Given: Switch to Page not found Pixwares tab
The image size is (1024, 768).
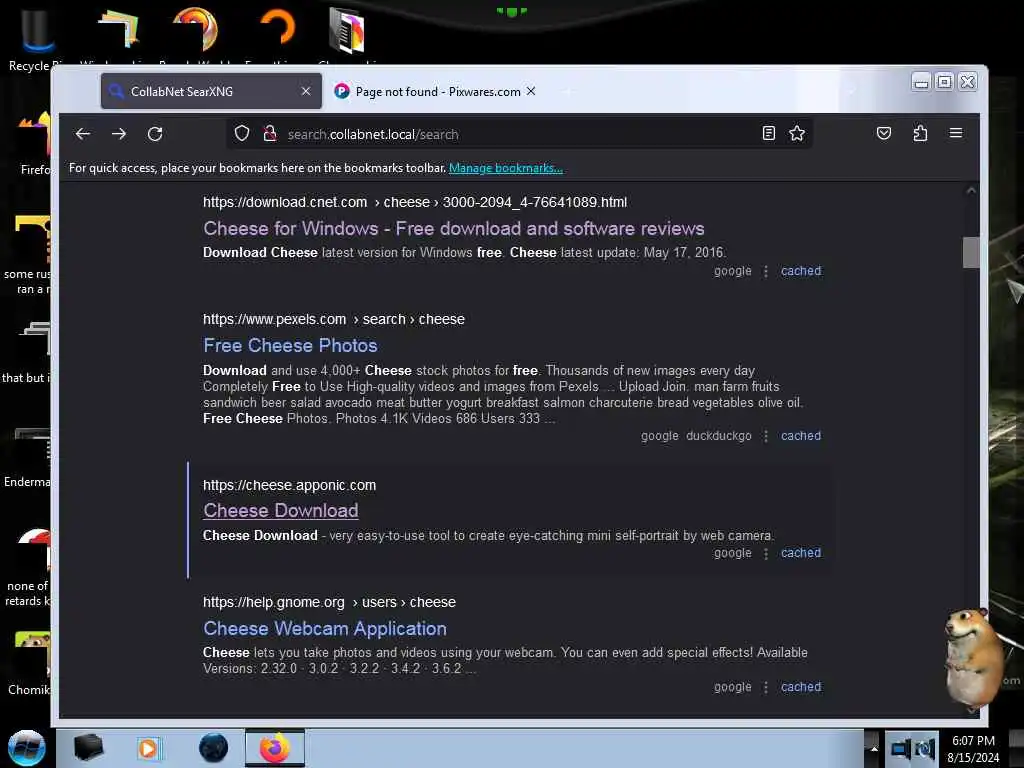Looking at the screenshot, I should (438, 91).
